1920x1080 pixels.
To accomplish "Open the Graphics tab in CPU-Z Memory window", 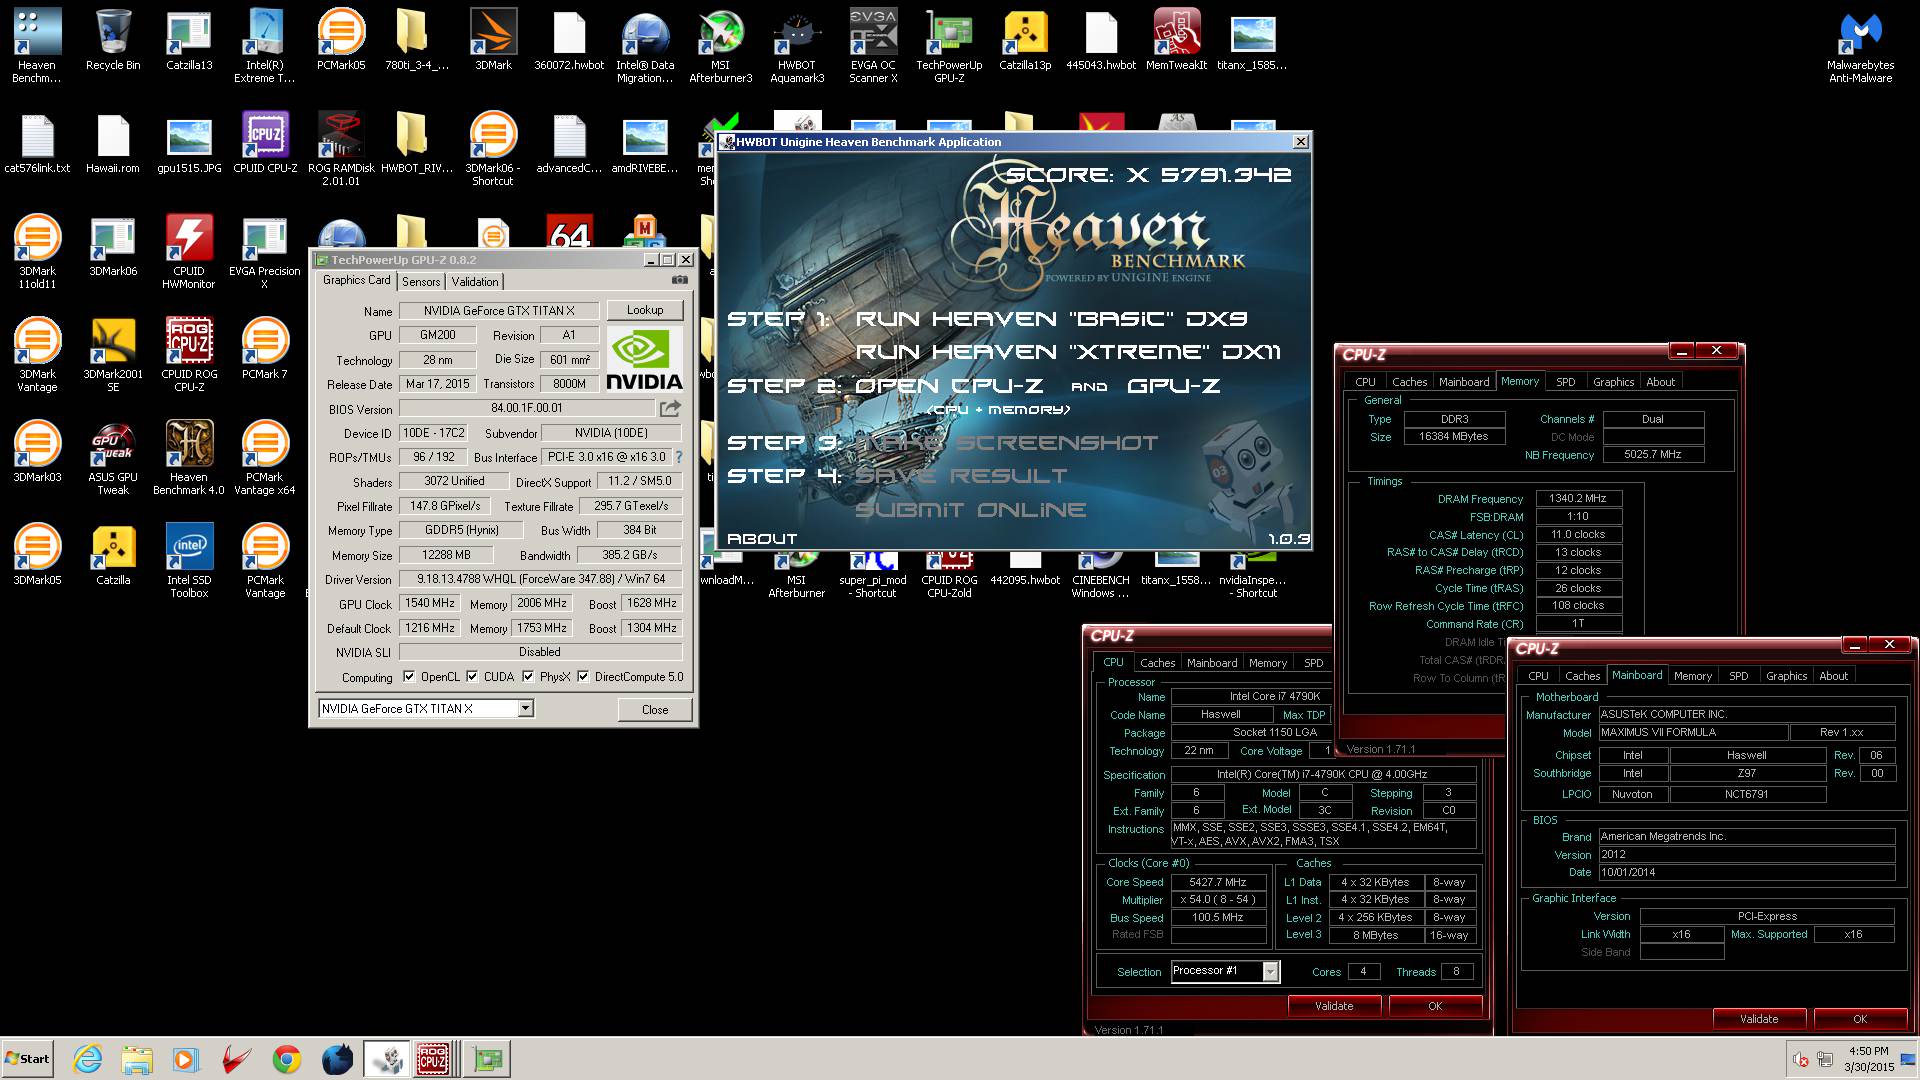I will click(x=1613, y=382).
